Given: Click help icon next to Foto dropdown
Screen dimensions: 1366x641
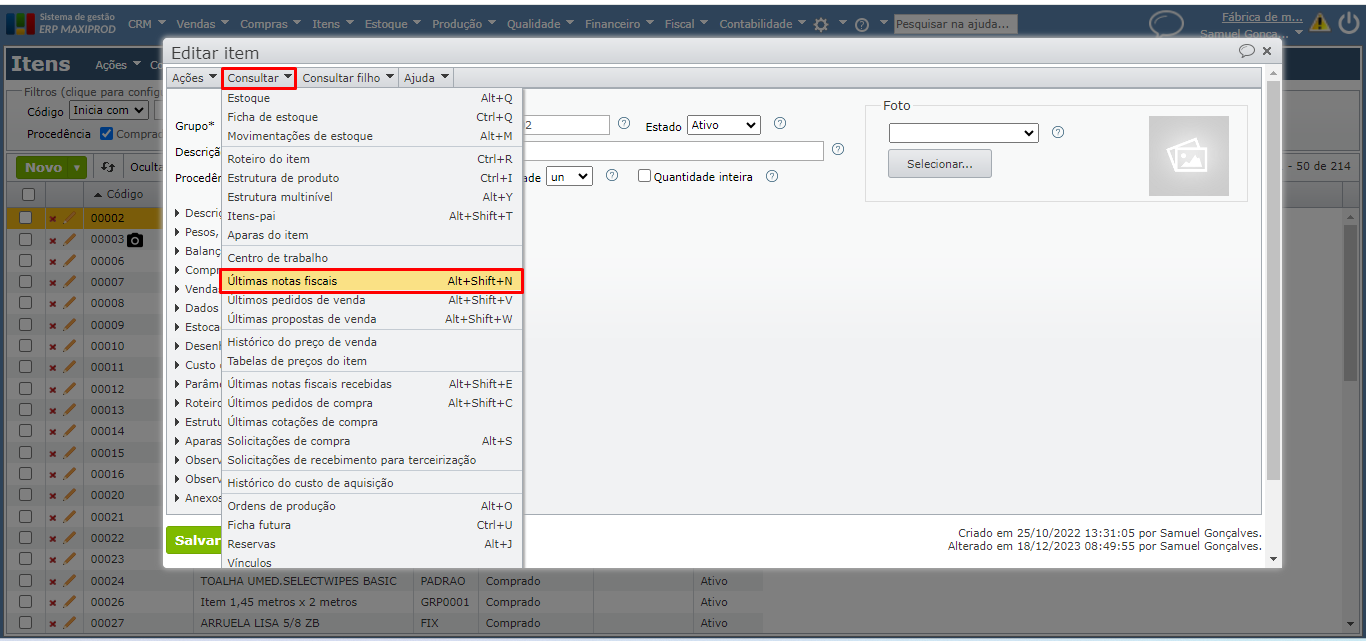Looking at the screenshot, I should 1058,132.
